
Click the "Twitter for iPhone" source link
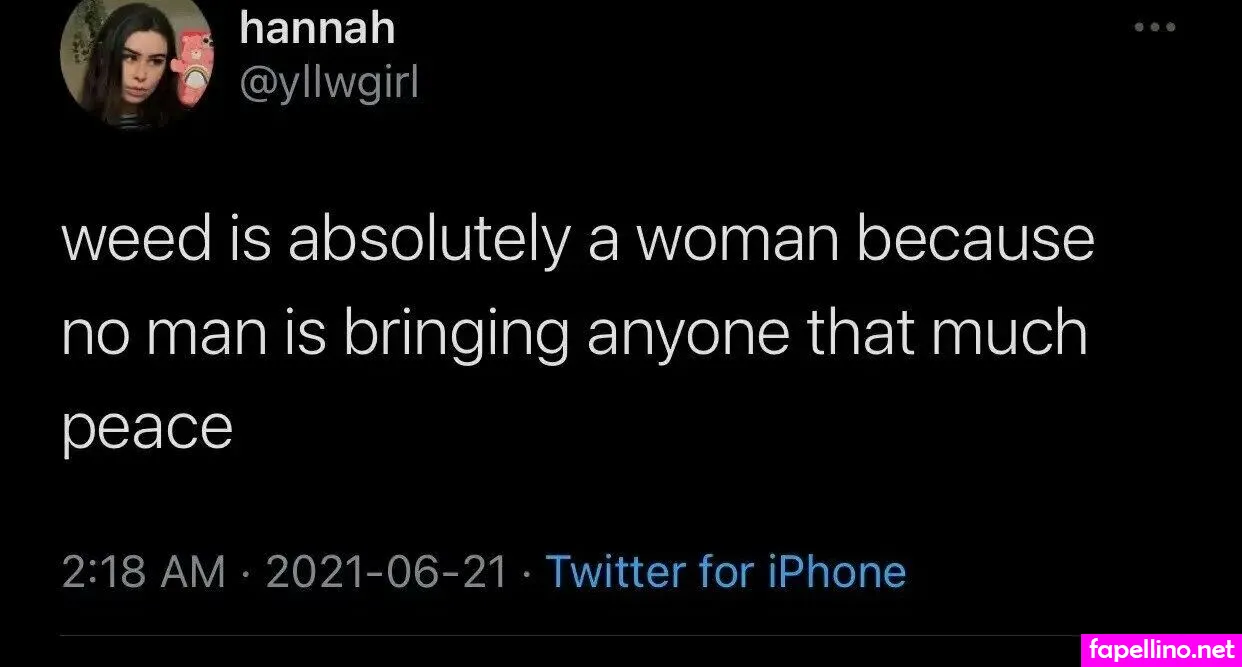click(726, 573)
